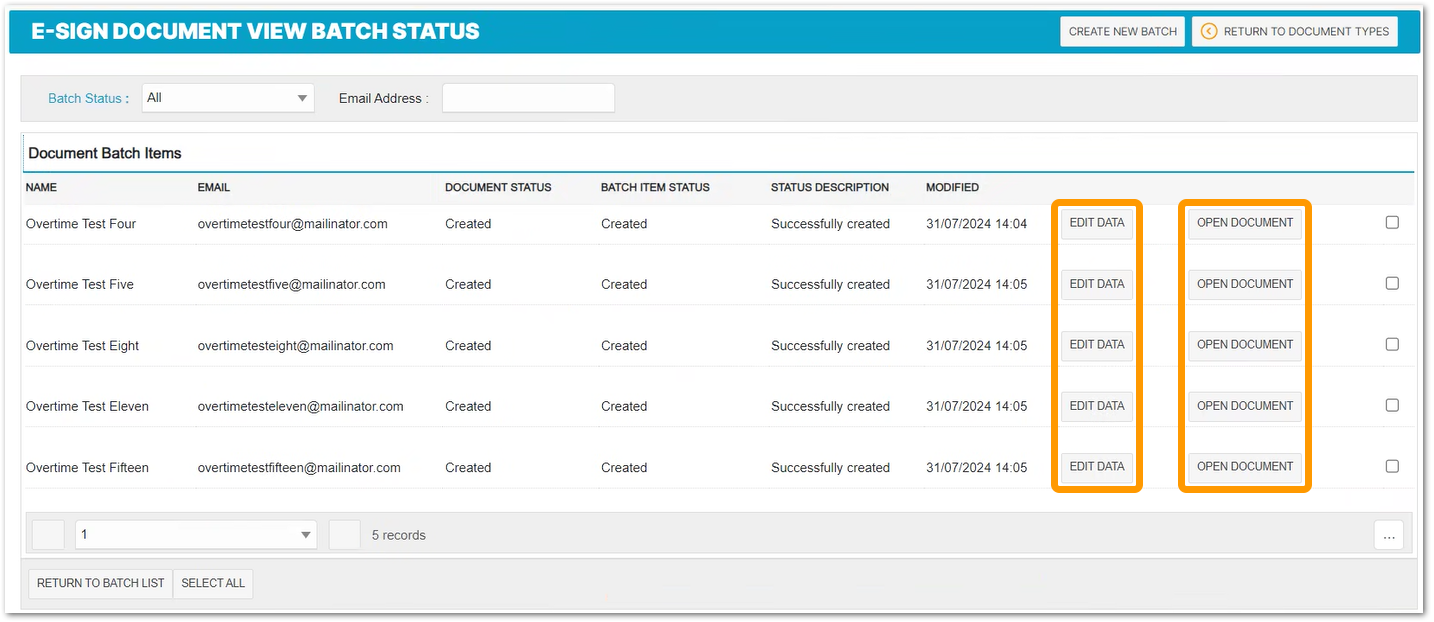This screenshot has height=622, width=1434.
Task: Mark the Overtime Test Fifteen checkbox
Action: (1392, 466)
